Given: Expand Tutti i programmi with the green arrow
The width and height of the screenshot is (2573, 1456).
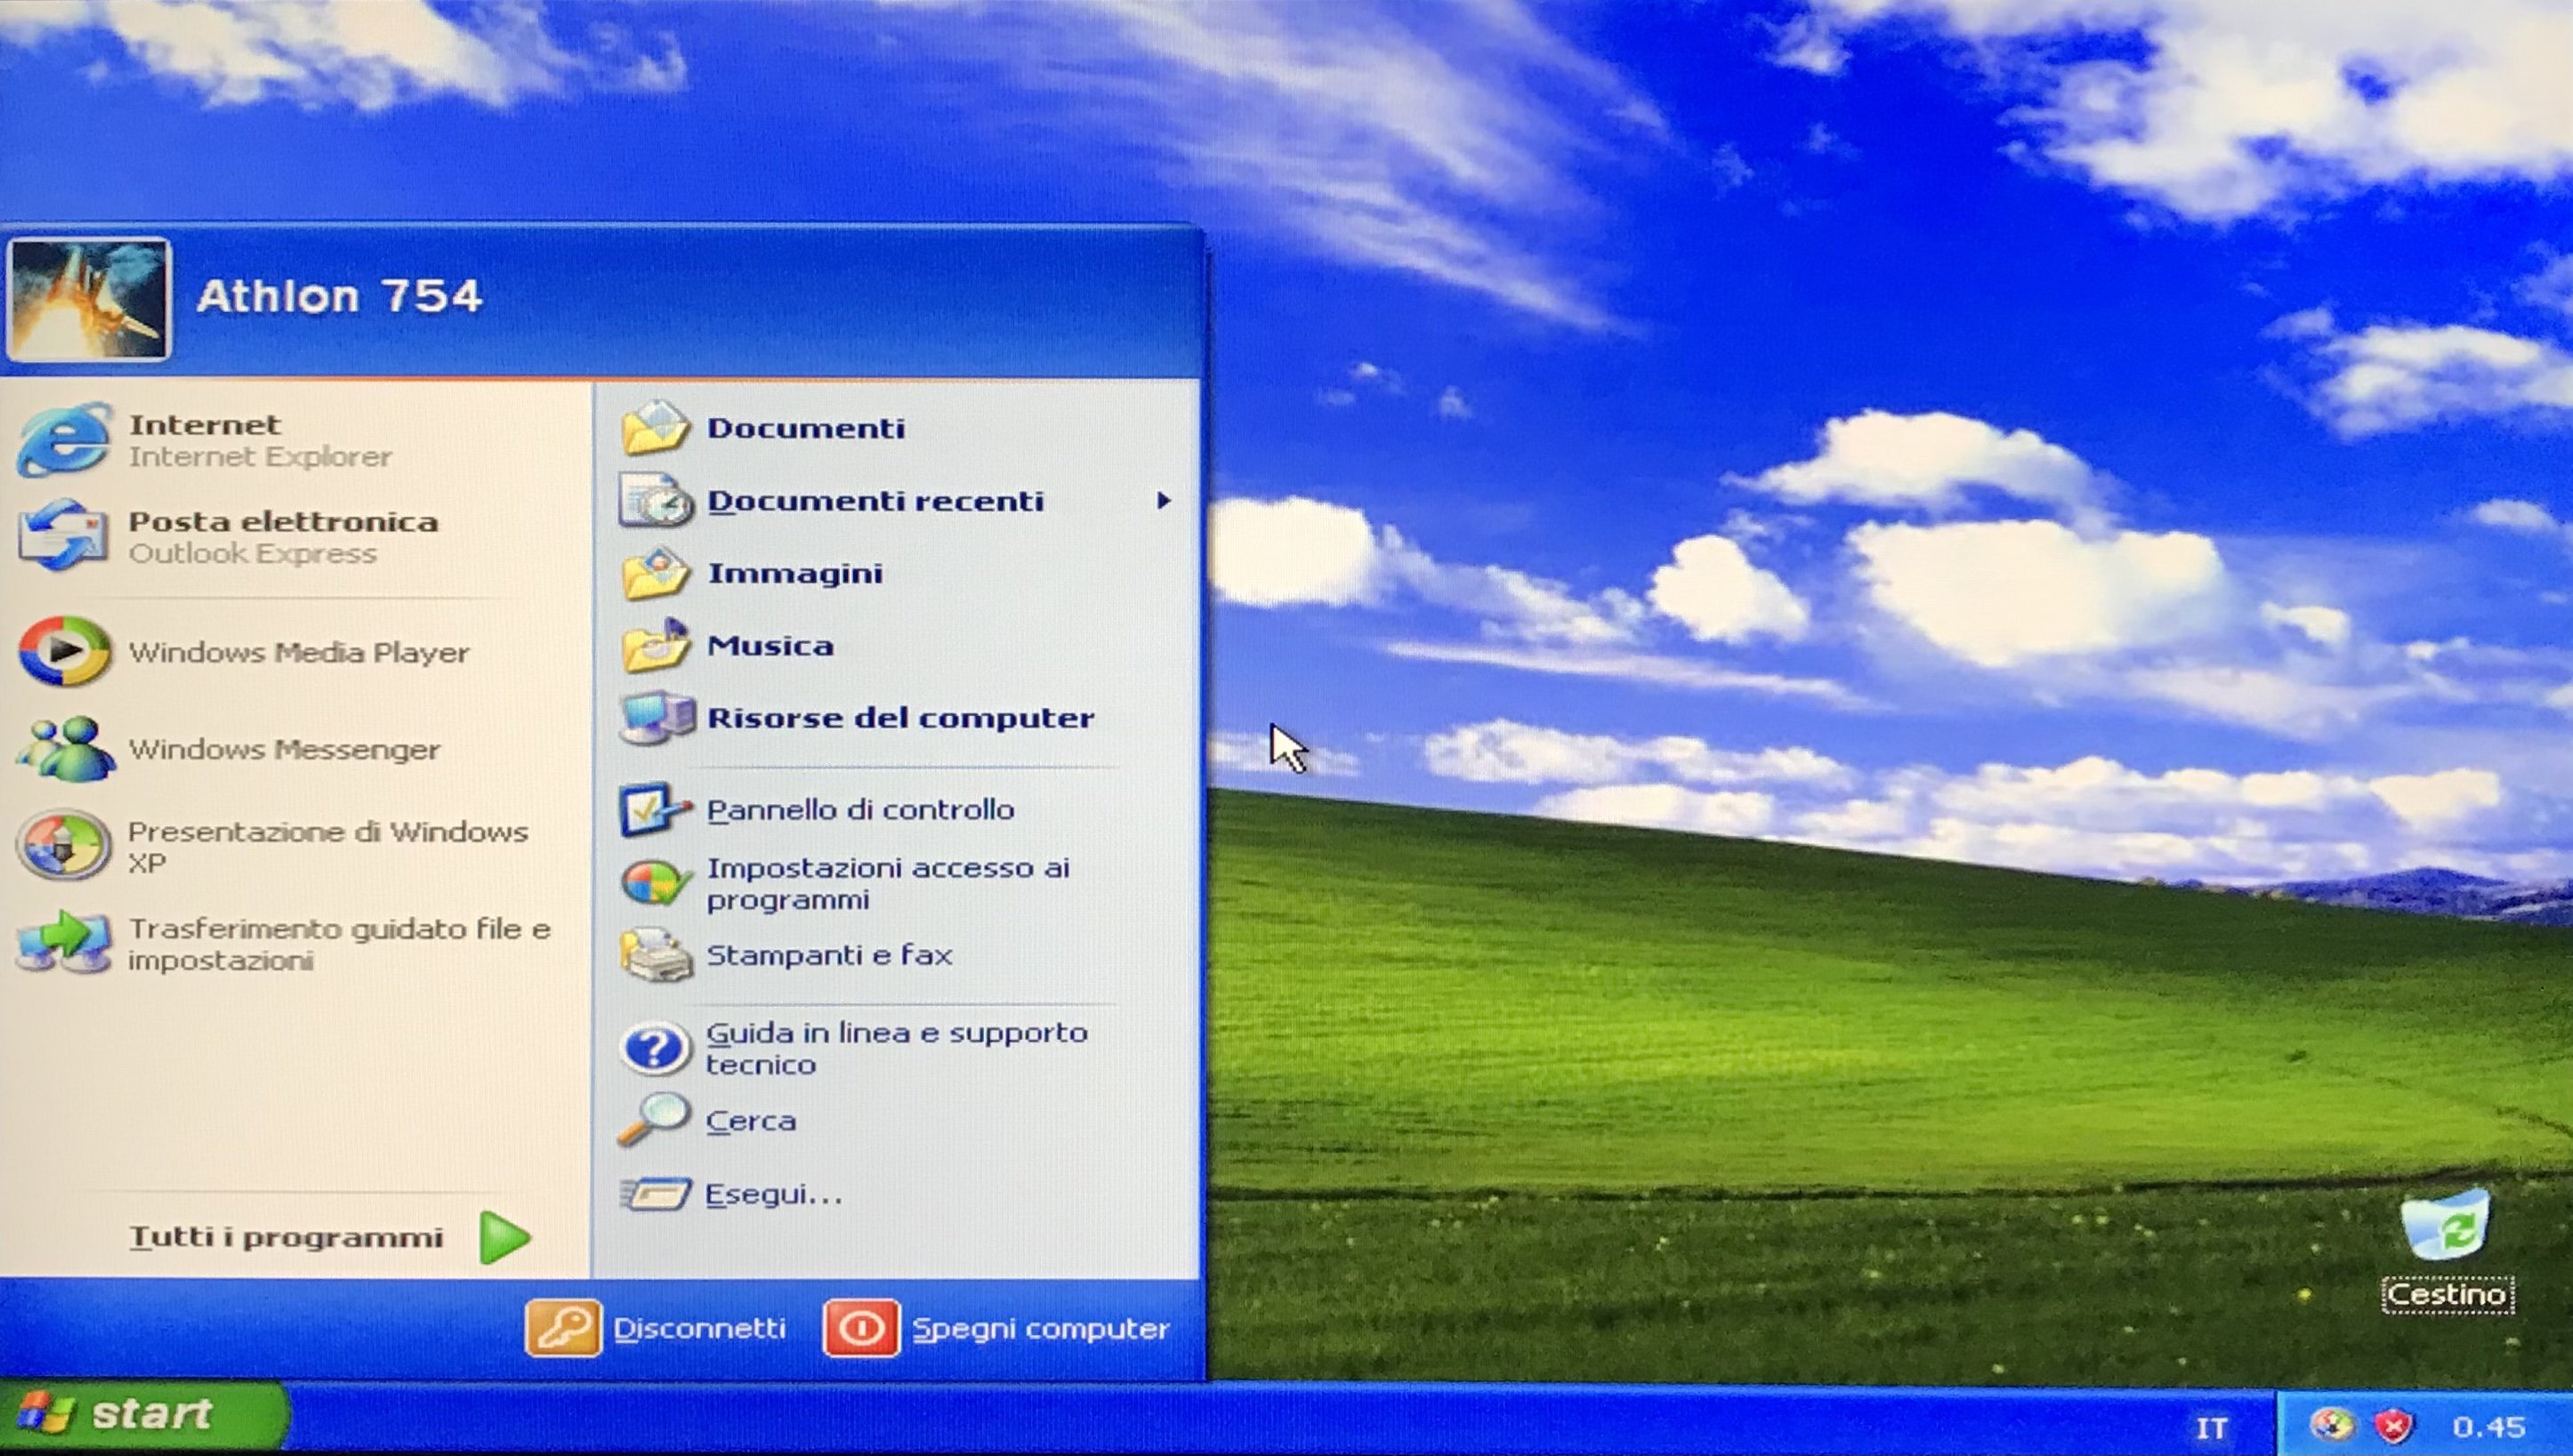Looking at the screenshot, I should pyautogui.click(x=504, y=1237).
